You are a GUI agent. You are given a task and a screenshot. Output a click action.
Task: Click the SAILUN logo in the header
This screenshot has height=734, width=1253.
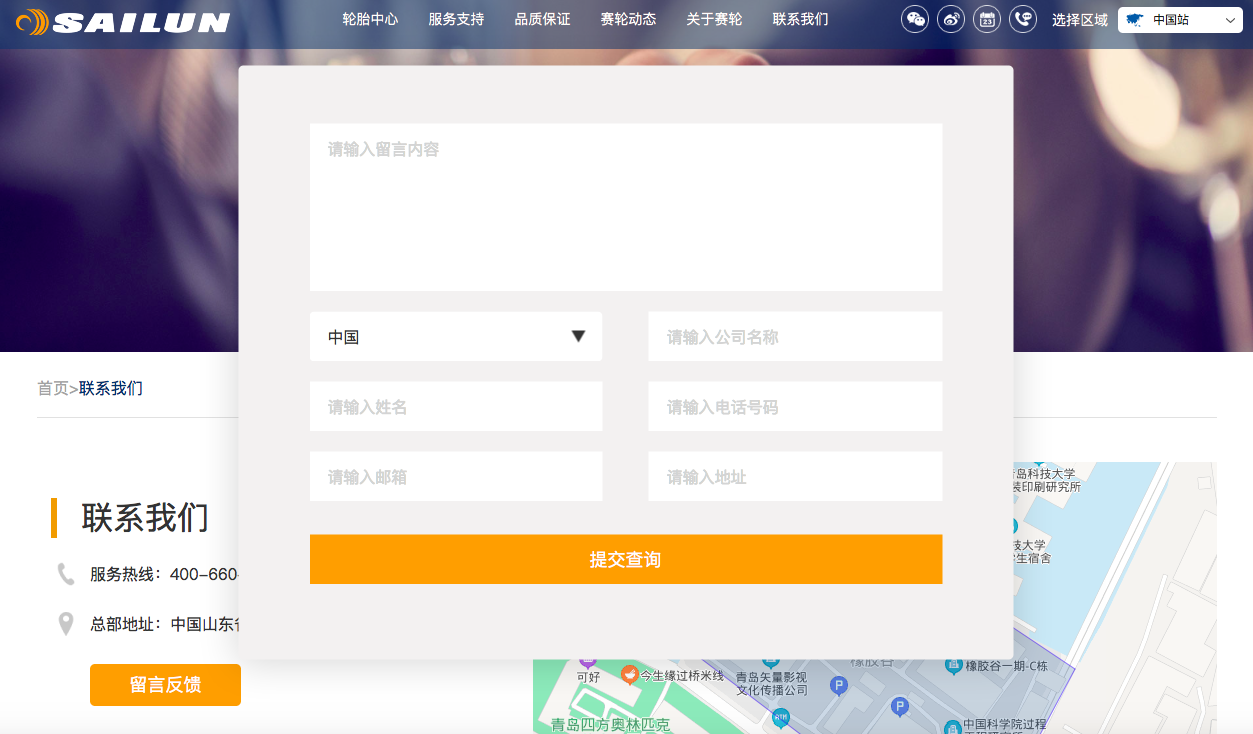click(x=123, y=21)
